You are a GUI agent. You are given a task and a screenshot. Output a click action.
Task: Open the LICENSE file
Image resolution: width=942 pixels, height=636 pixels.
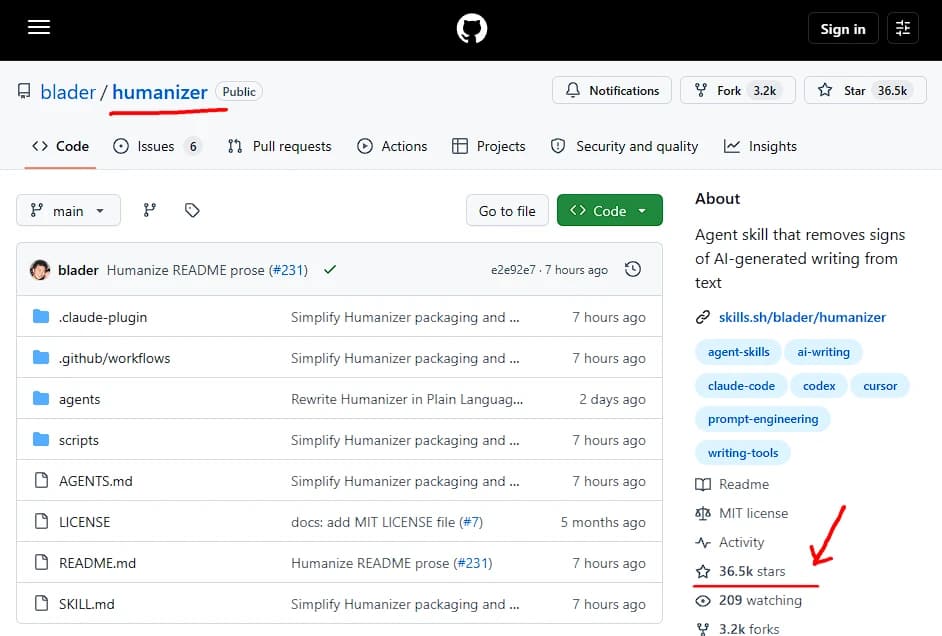[84, 522]
